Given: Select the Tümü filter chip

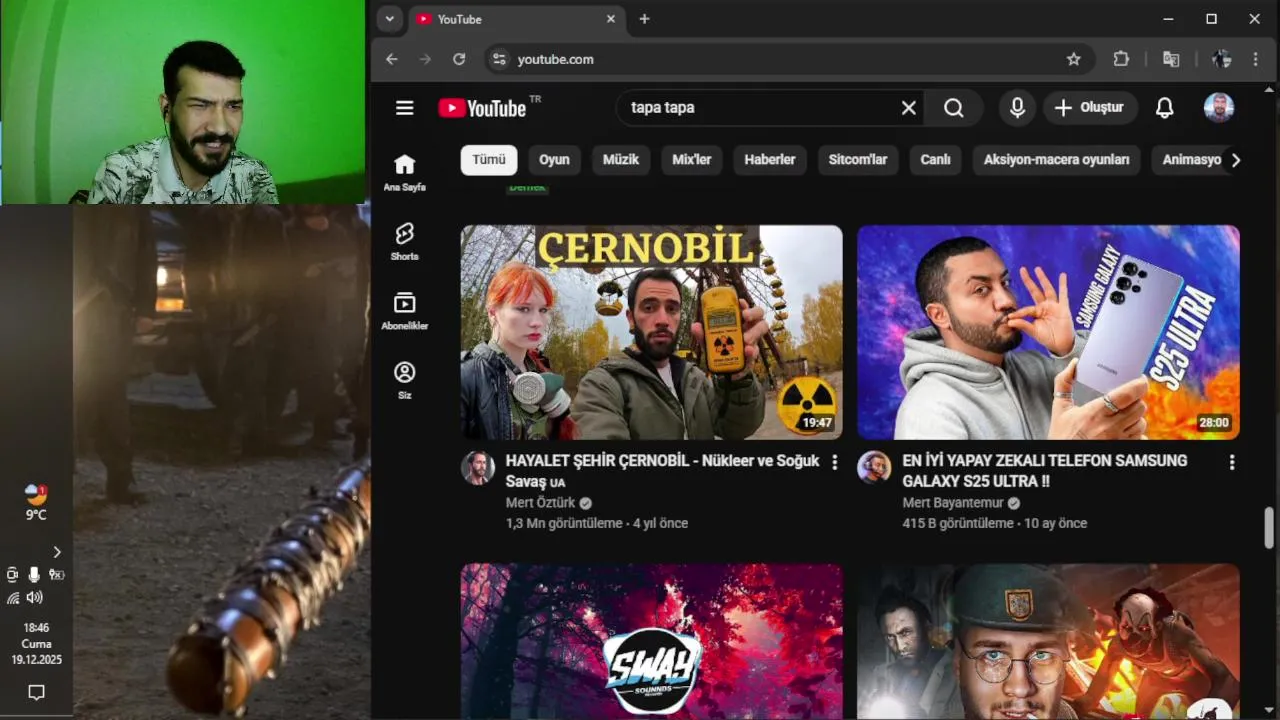Looking at the screenshot, I should [489, 160].
